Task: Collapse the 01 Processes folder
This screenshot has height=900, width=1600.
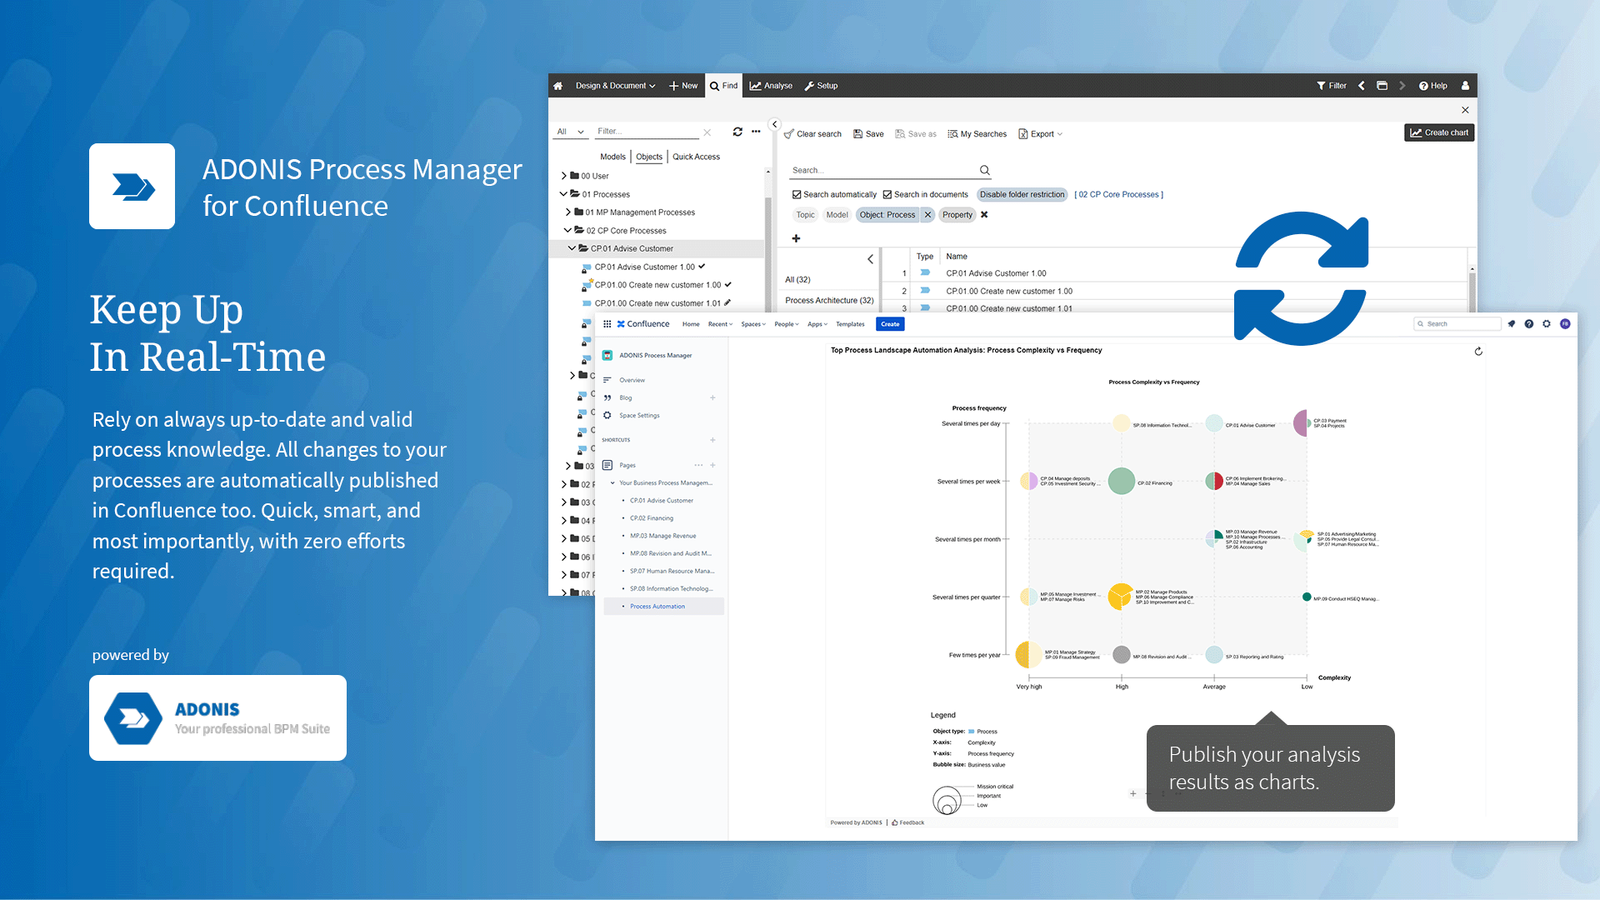Action: 563,194
